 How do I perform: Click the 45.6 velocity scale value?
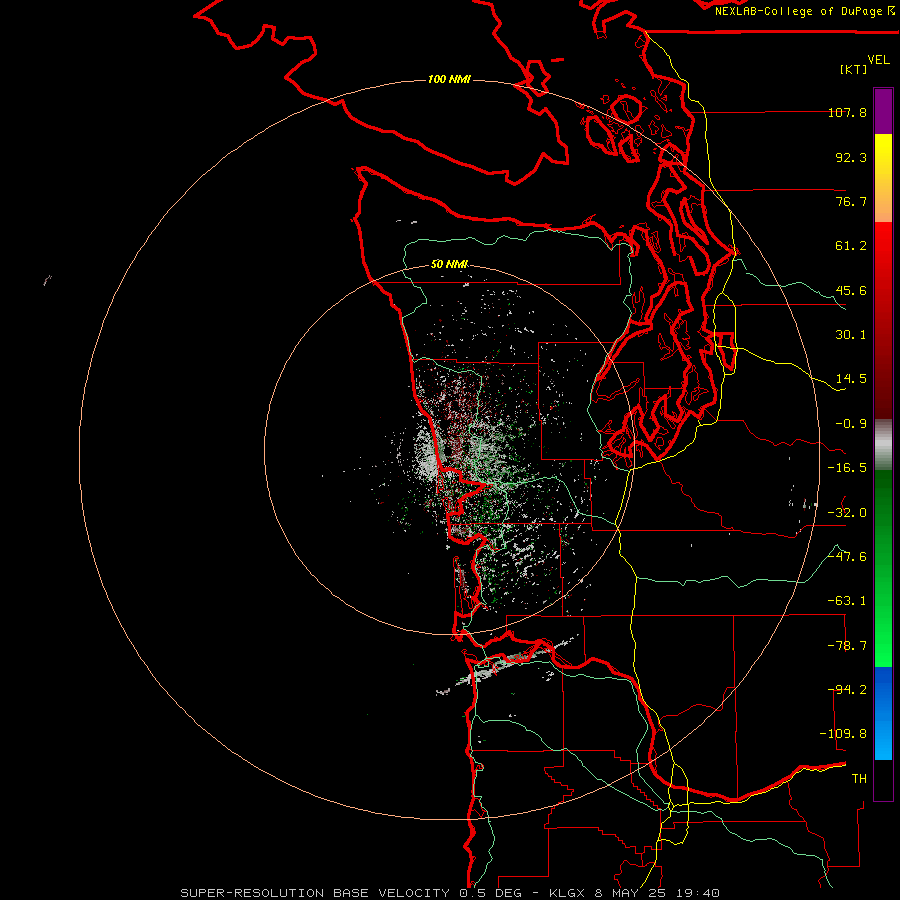[x=851, y=290]
